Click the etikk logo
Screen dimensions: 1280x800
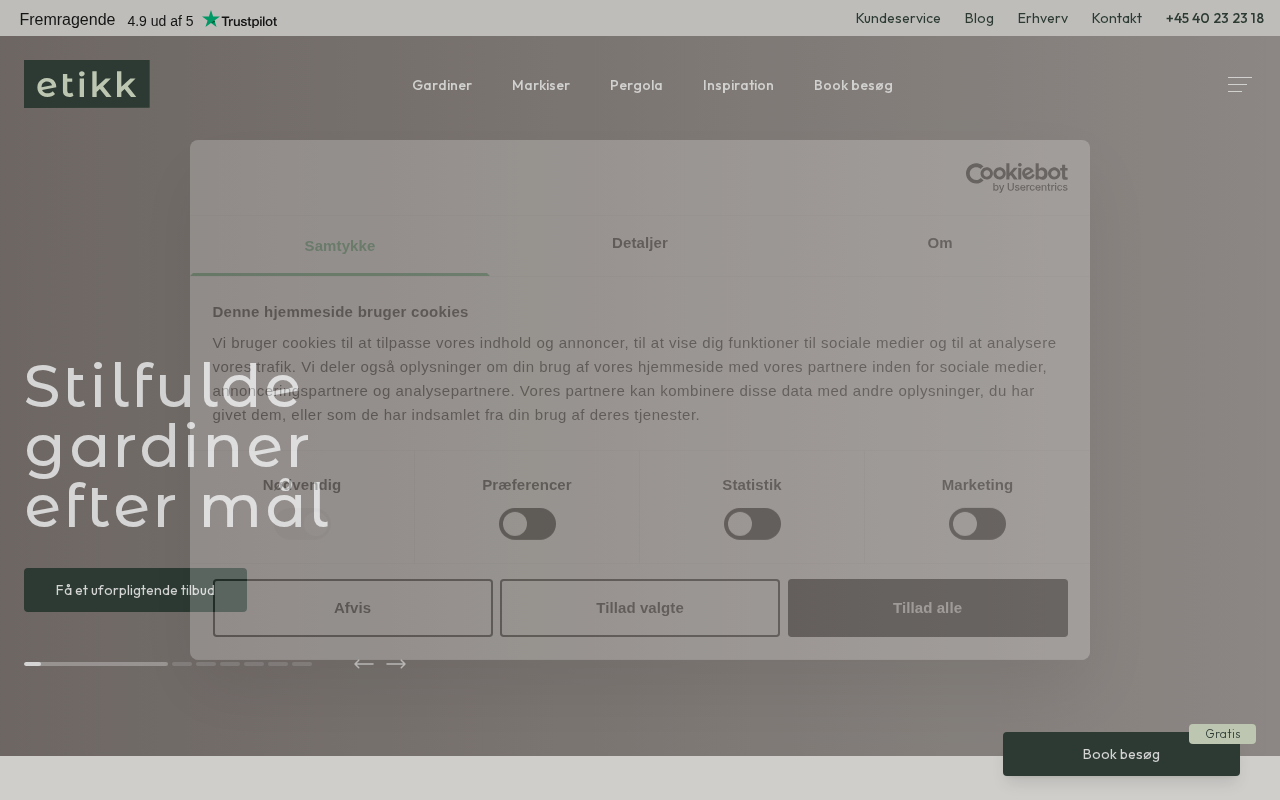(x=87, y=84)
